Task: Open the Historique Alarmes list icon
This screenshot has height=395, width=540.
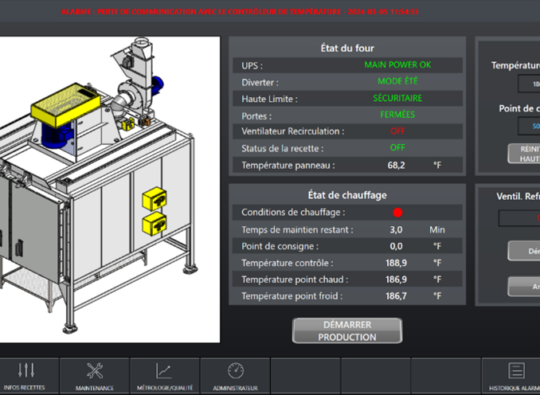Action: (516, 371)
